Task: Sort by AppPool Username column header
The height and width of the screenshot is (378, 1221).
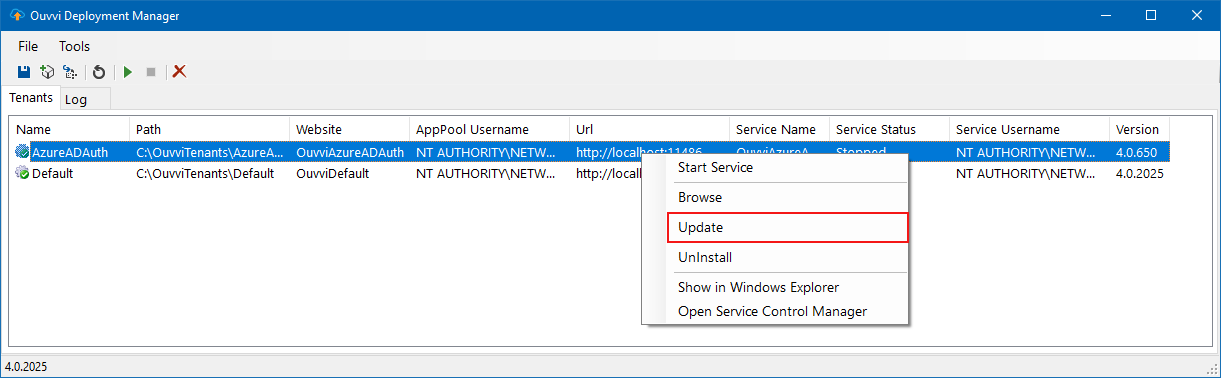Action: [x=490, y=129]
